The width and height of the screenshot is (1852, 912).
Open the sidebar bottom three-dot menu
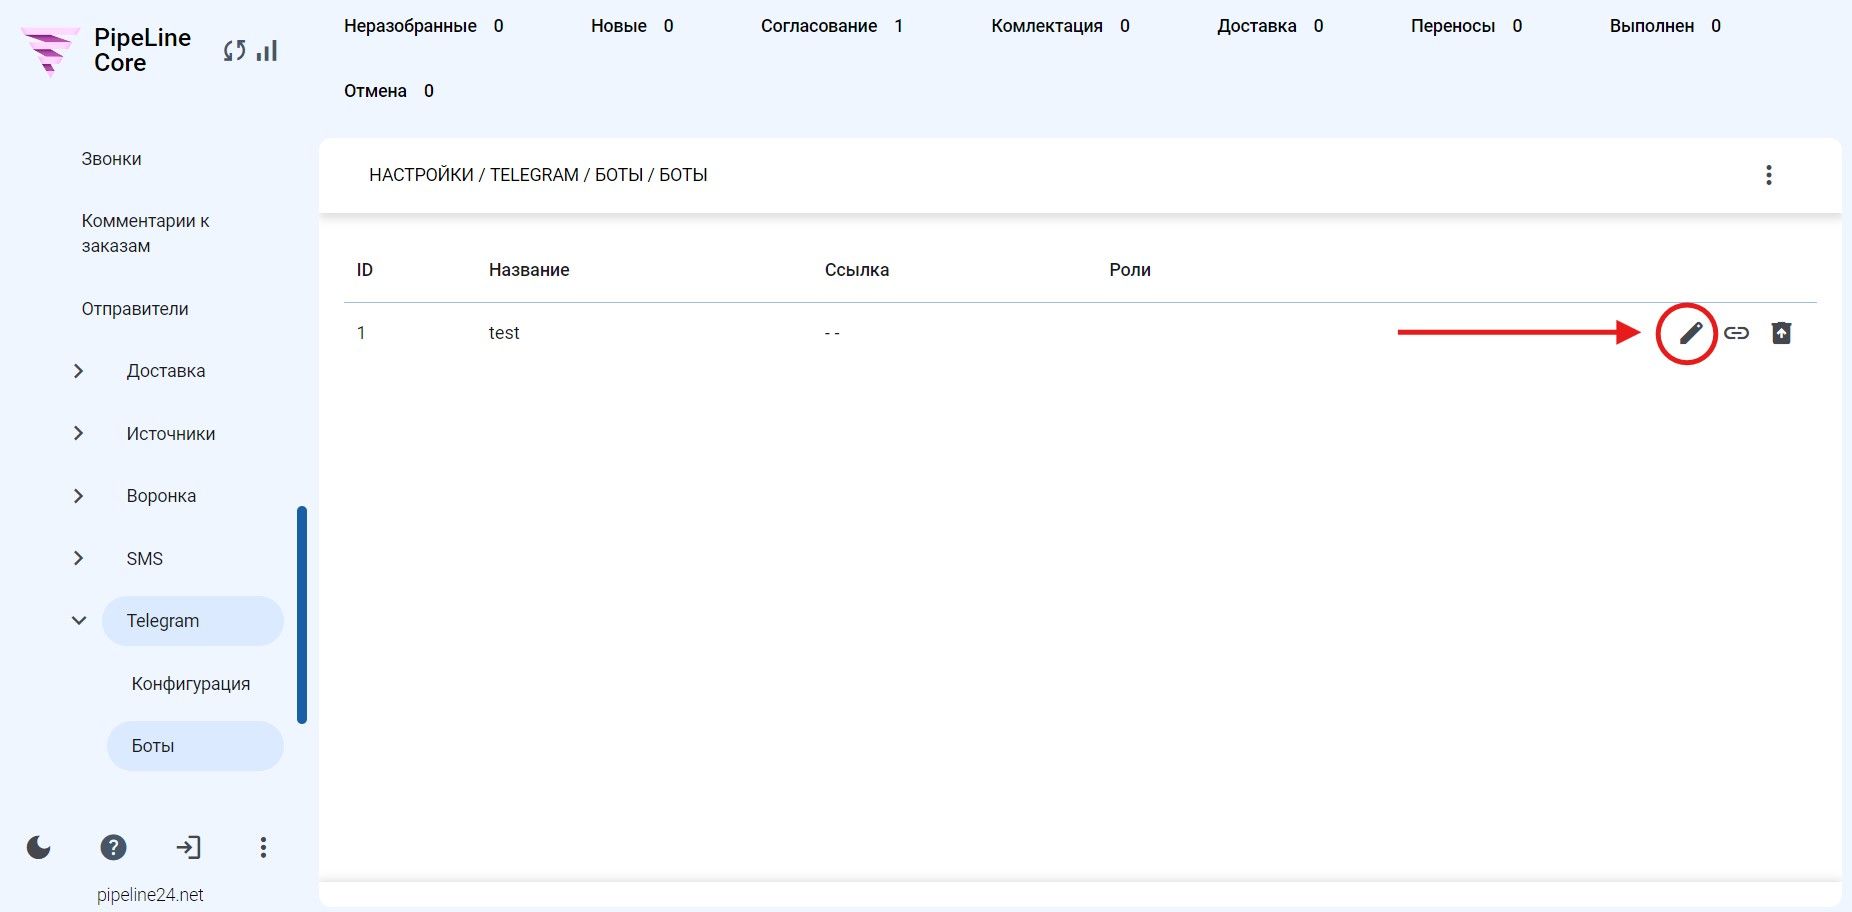[263, 848]
